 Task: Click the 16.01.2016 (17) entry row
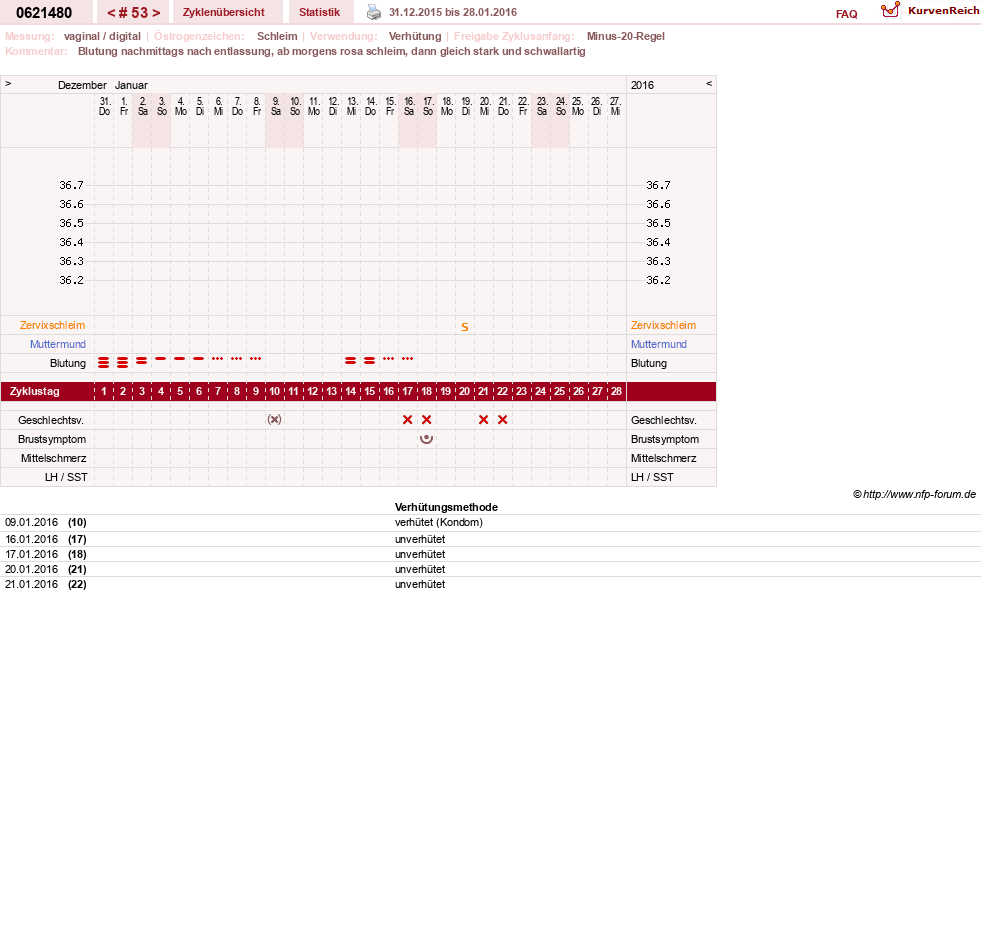pos(490,539)
